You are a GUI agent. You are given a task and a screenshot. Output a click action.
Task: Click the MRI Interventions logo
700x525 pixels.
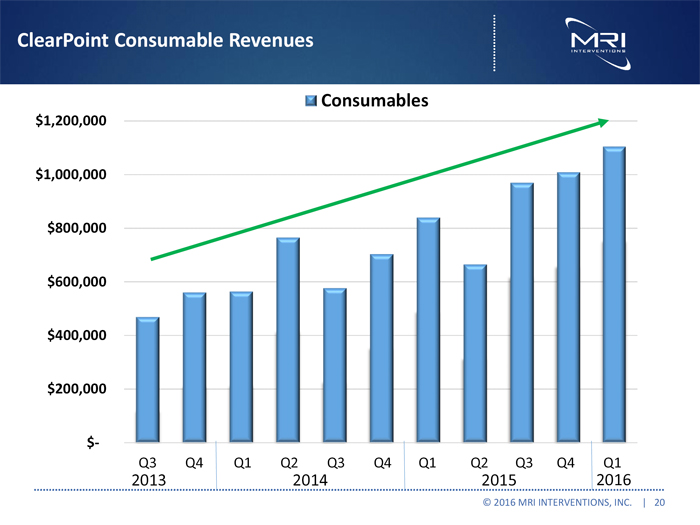coord(596,40)
